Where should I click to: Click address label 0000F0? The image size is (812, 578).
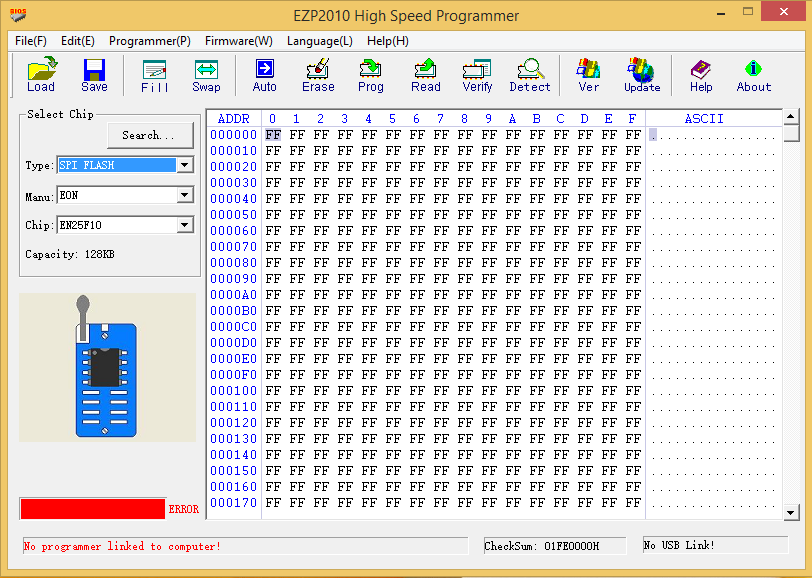(x=234, y=375)
